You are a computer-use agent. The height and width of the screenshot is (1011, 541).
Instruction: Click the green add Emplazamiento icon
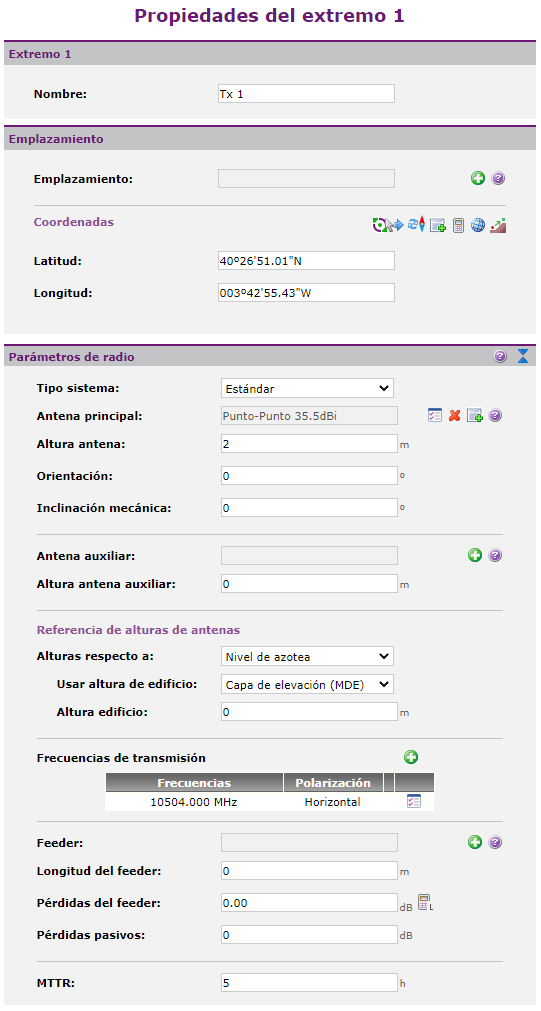click(x=477, y=179)
